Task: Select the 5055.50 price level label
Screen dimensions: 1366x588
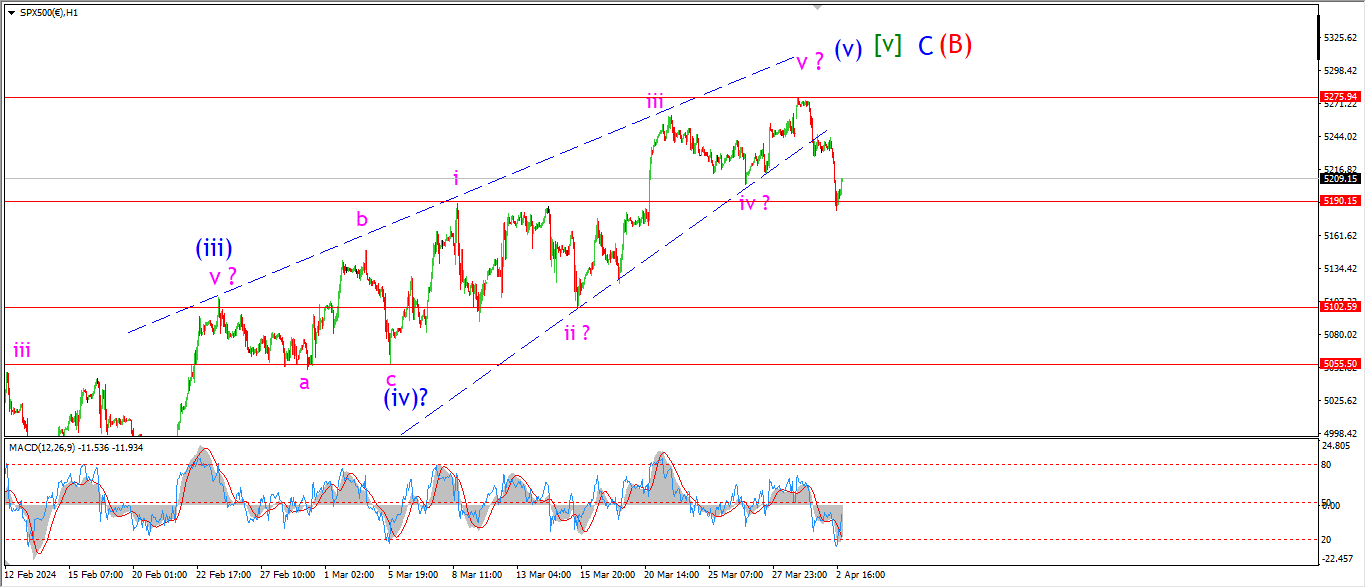Action: point(1340,364)
